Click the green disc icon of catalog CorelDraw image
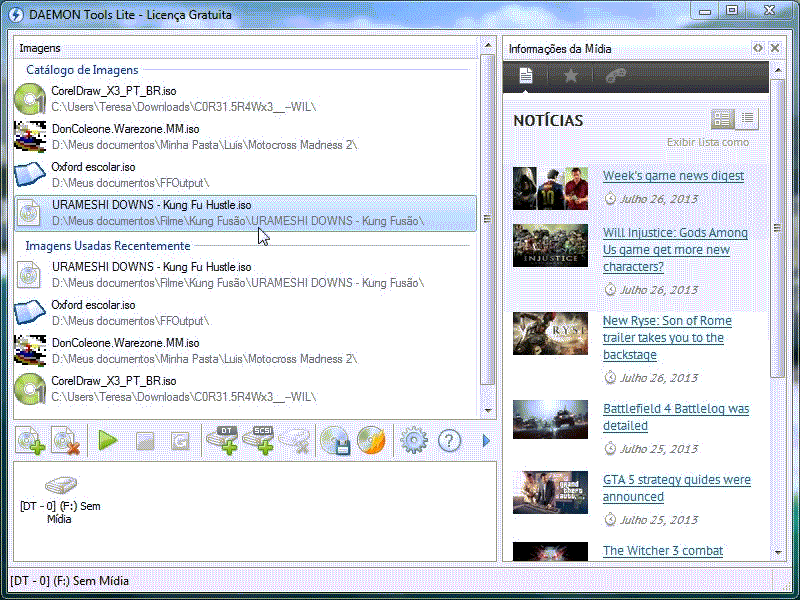 pos(30,99)
